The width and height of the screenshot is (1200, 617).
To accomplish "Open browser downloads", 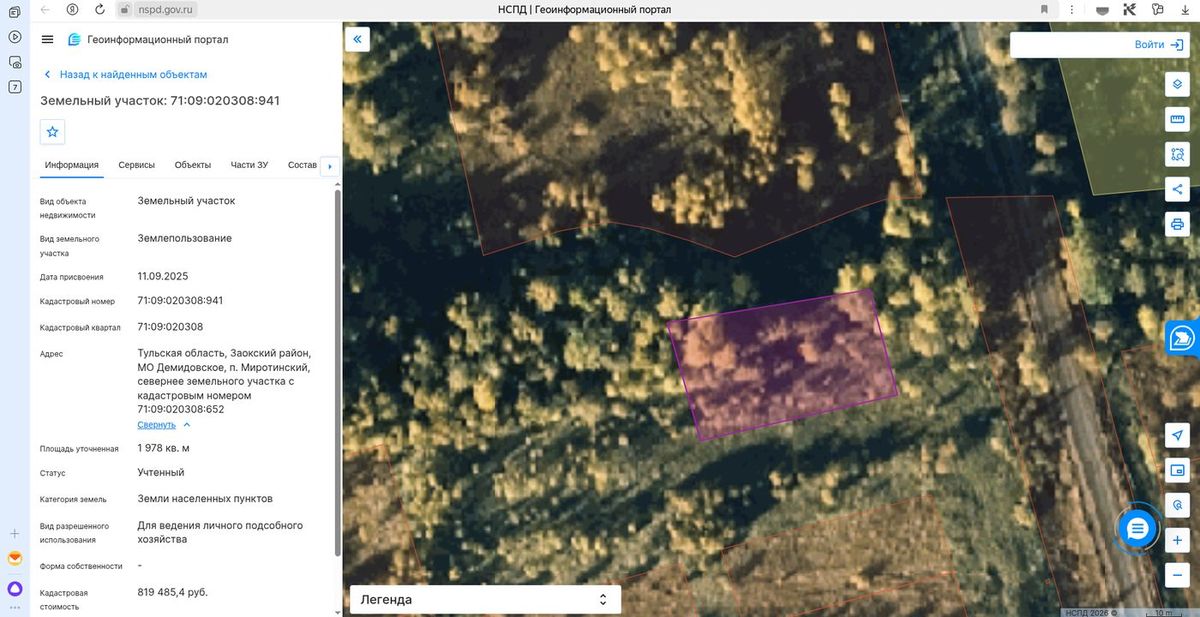I will pos(1185,9).
